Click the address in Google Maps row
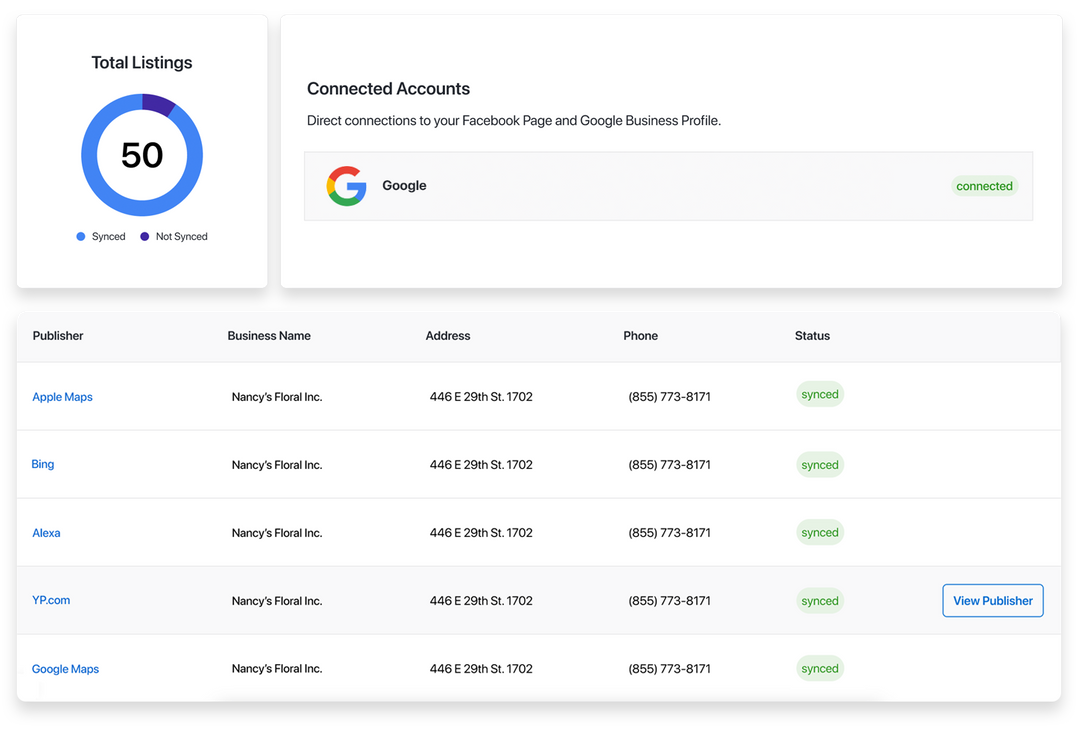The width and height of the screenshot is (1080, 729). pos(481,668)
